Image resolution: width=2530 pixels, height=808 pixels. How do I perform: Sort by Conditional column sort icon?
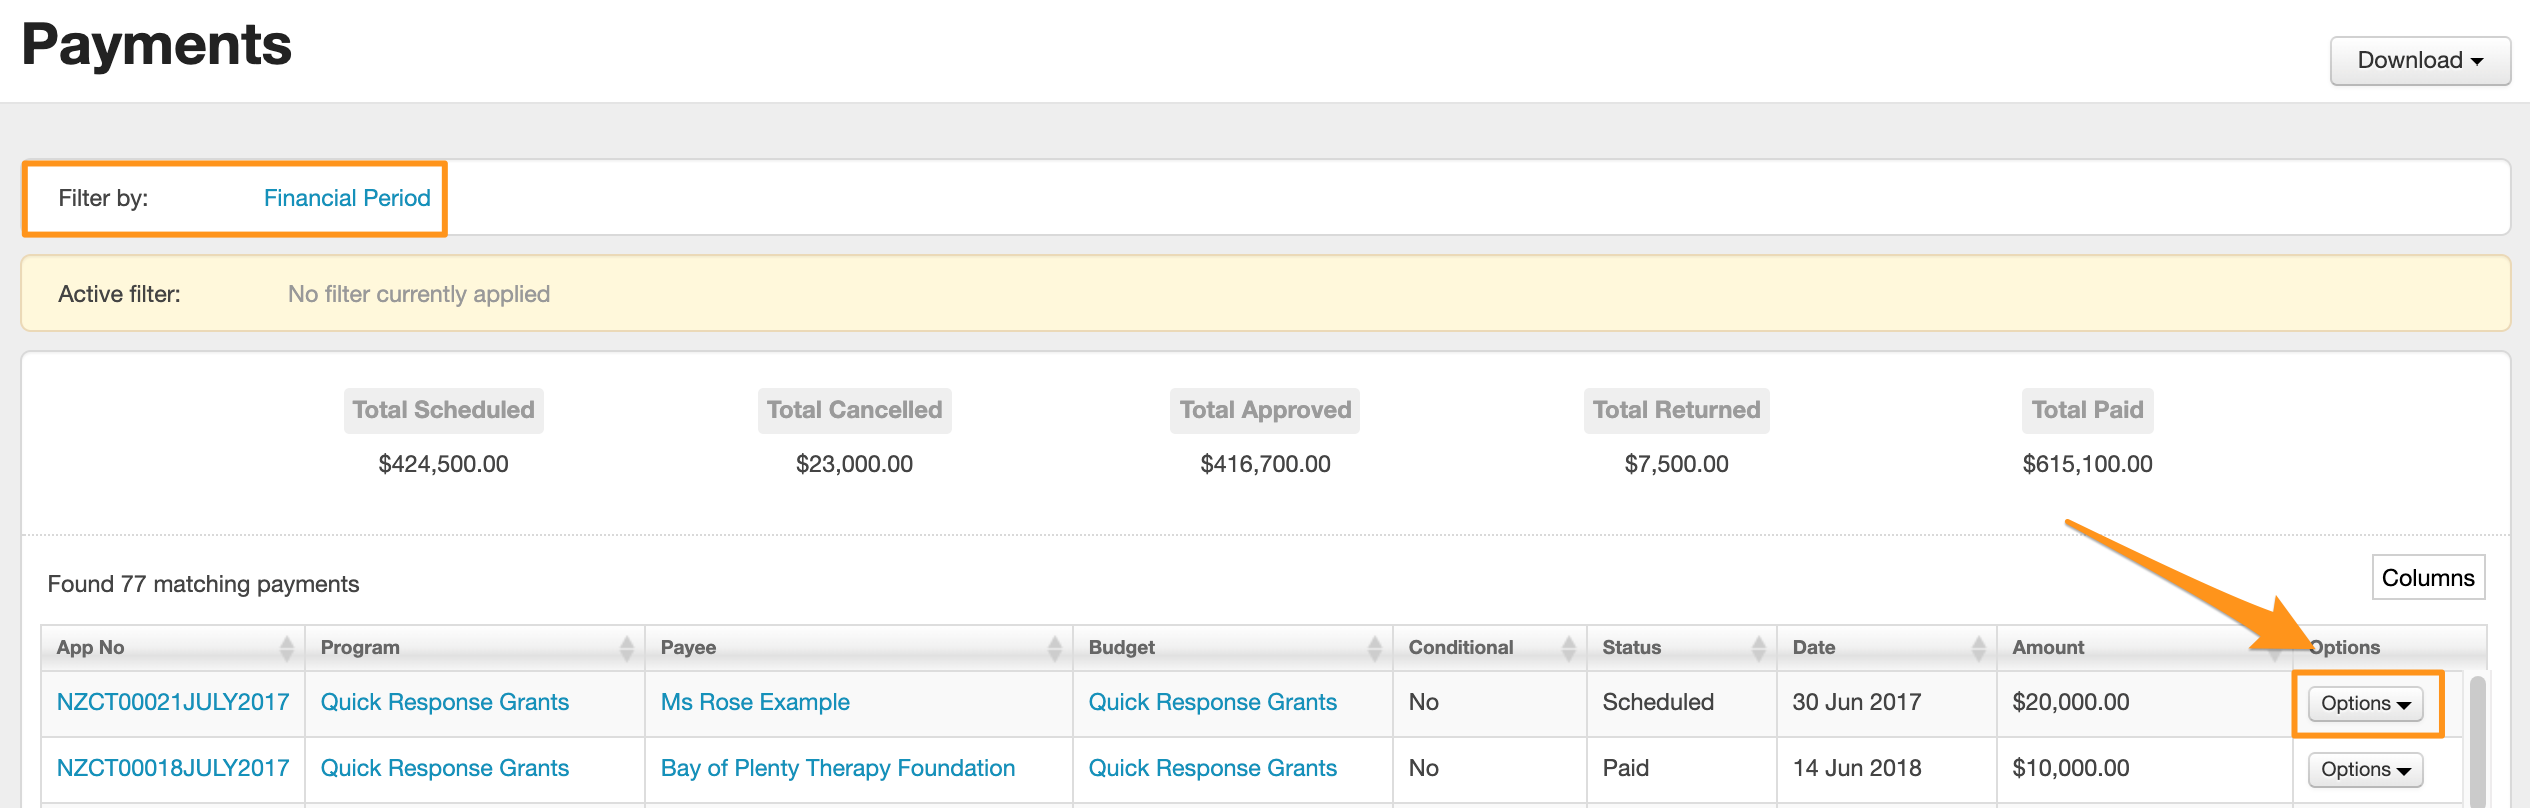pos(1568,648)
